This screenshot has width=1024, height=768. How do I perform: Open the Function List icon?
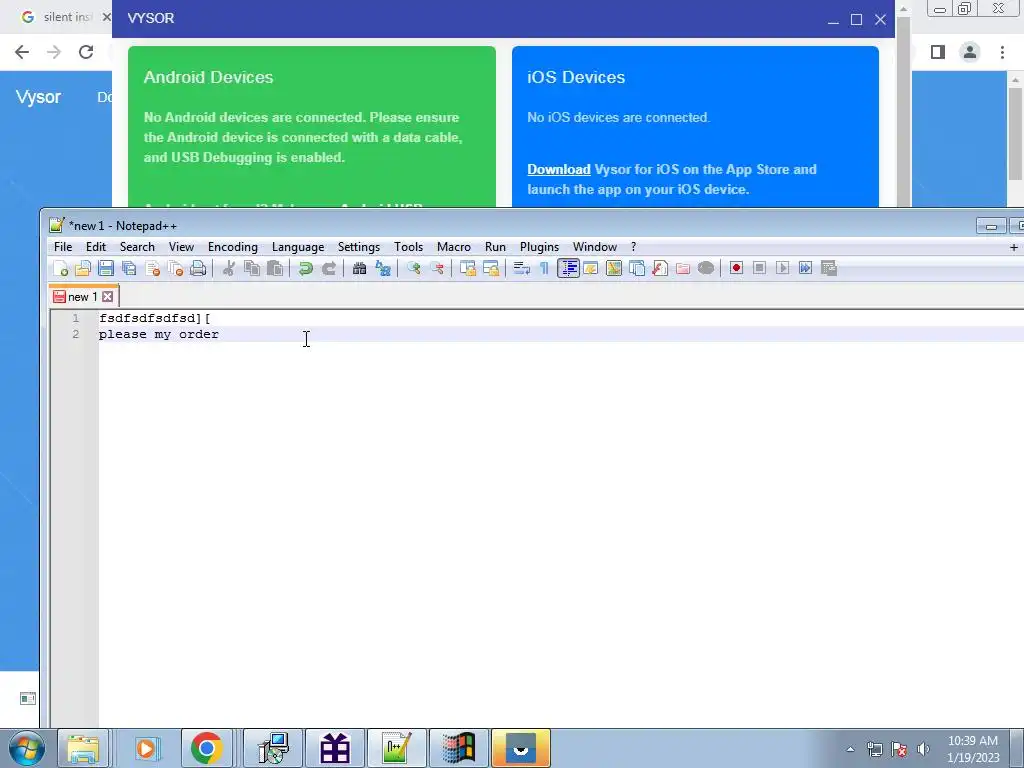pyautogui.click(x=660, y=268)
